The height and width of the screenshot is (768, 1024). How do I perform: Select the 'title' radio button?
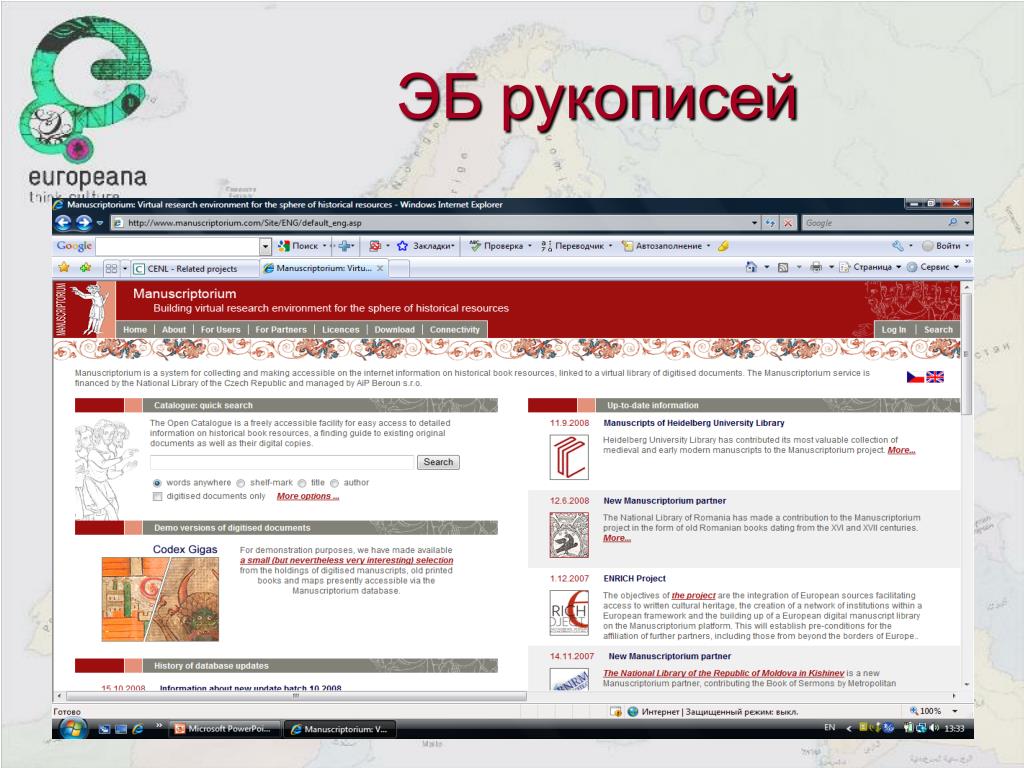[x=302, y=483]
